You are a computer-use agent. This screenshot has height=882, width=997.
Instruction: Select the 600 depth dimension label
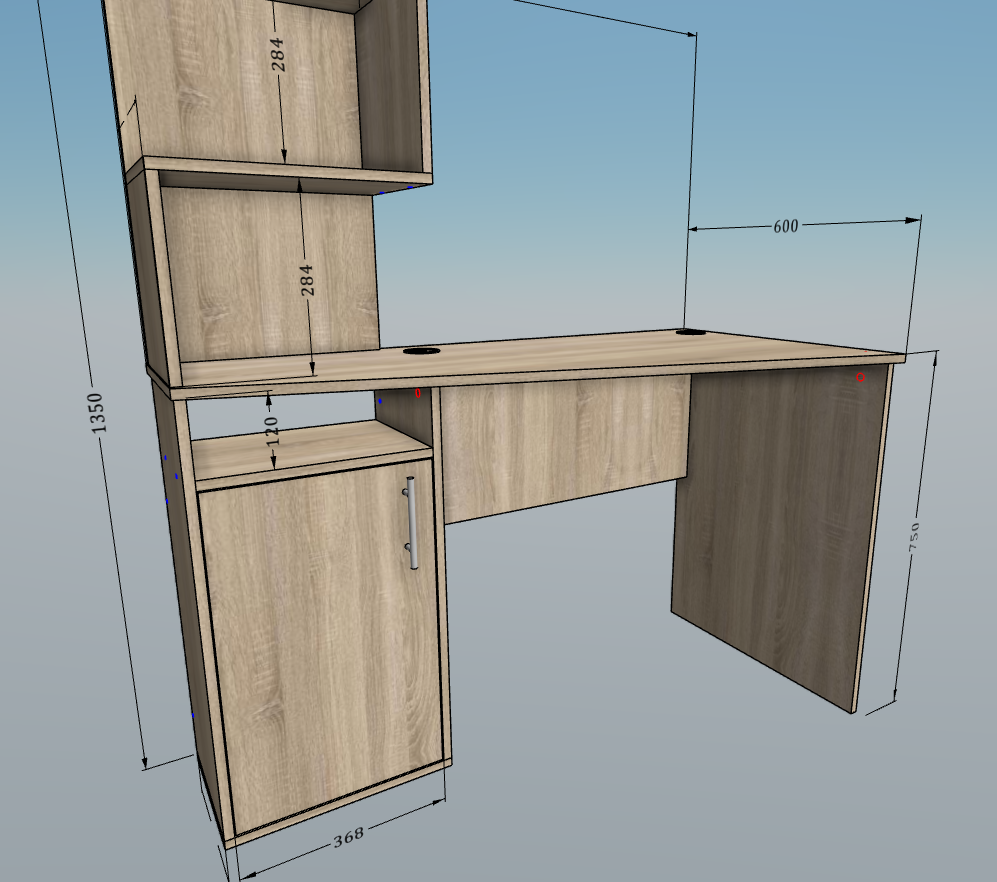click(x=785, y=226)
